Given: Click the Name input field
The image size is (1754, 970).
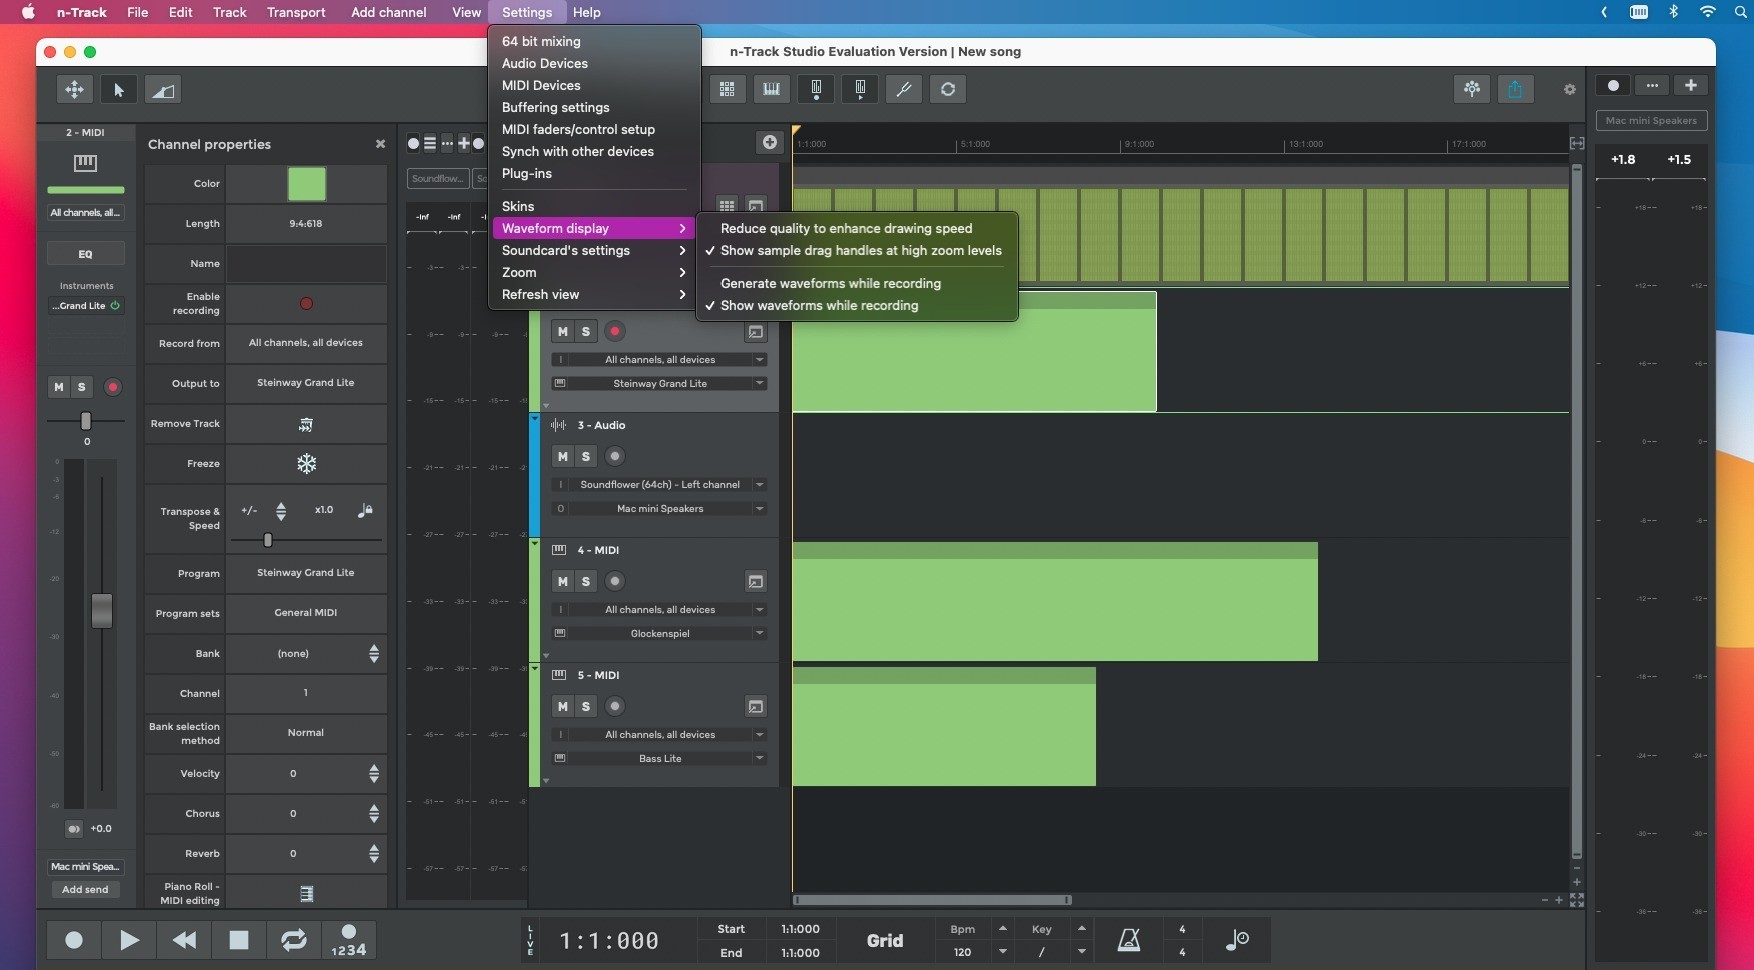Looking at the screenshot, I should pos(306,264).
